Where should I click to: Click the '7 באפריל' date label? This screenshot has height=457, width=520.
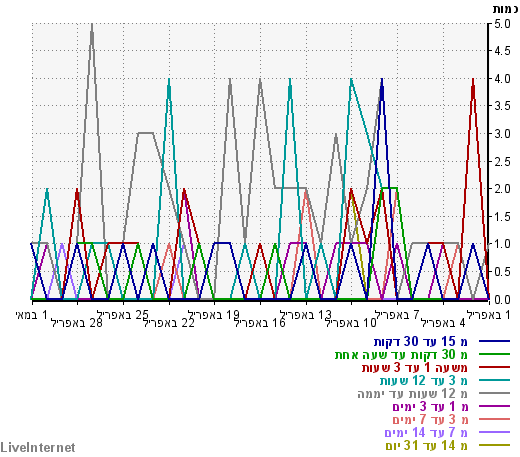coord(397,315)
